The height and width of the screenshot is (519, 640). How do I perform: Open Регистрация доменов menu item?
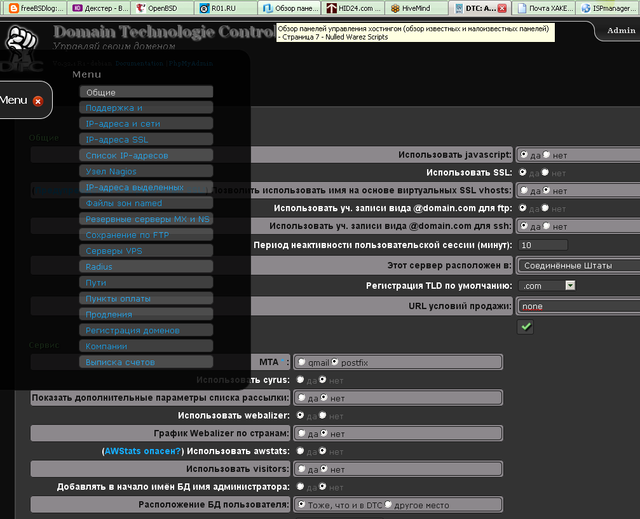[x=146, y=330]
